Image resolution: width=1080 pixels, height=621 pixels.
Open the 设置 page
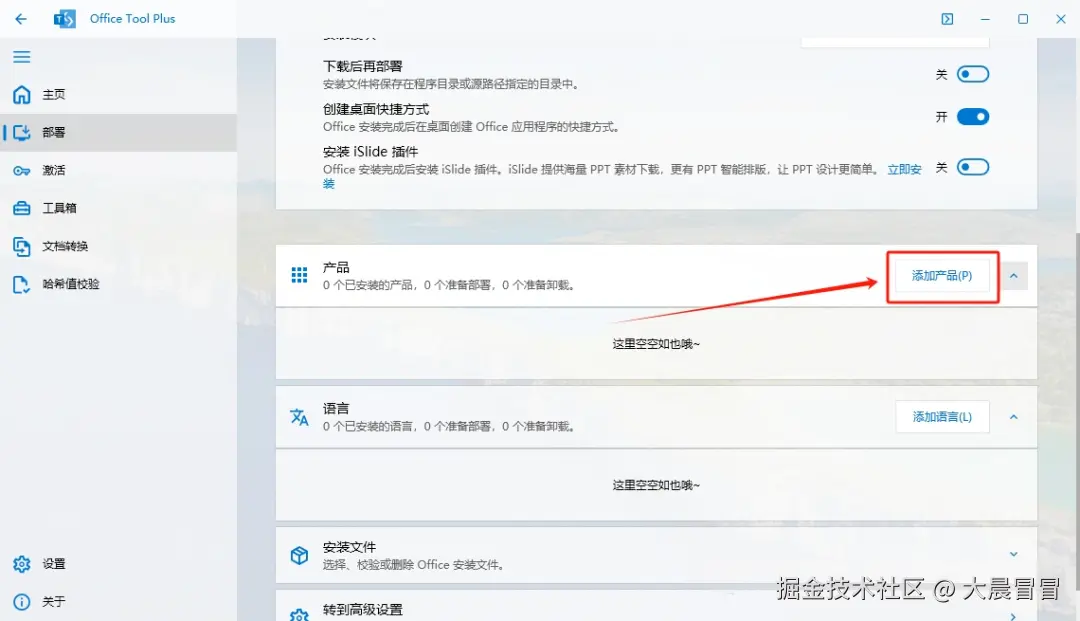coord(118,564)
